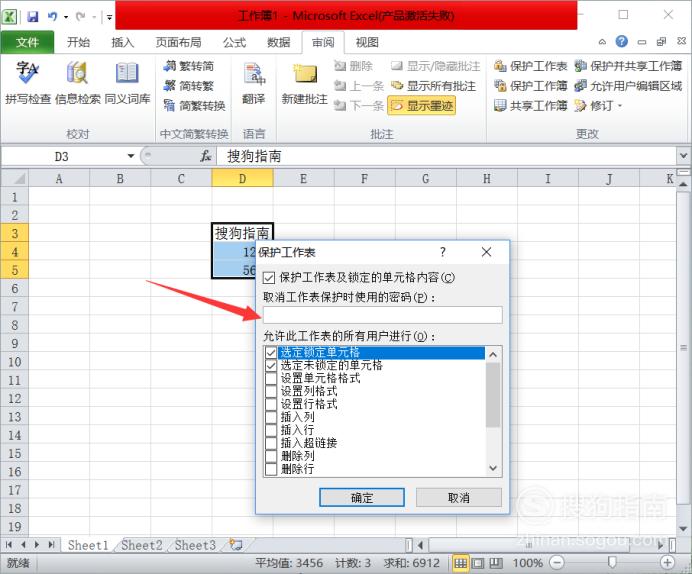Open the 同义词库 thesaurus
The width and height of the screenshot is (692, 574).
click(127, 83)
